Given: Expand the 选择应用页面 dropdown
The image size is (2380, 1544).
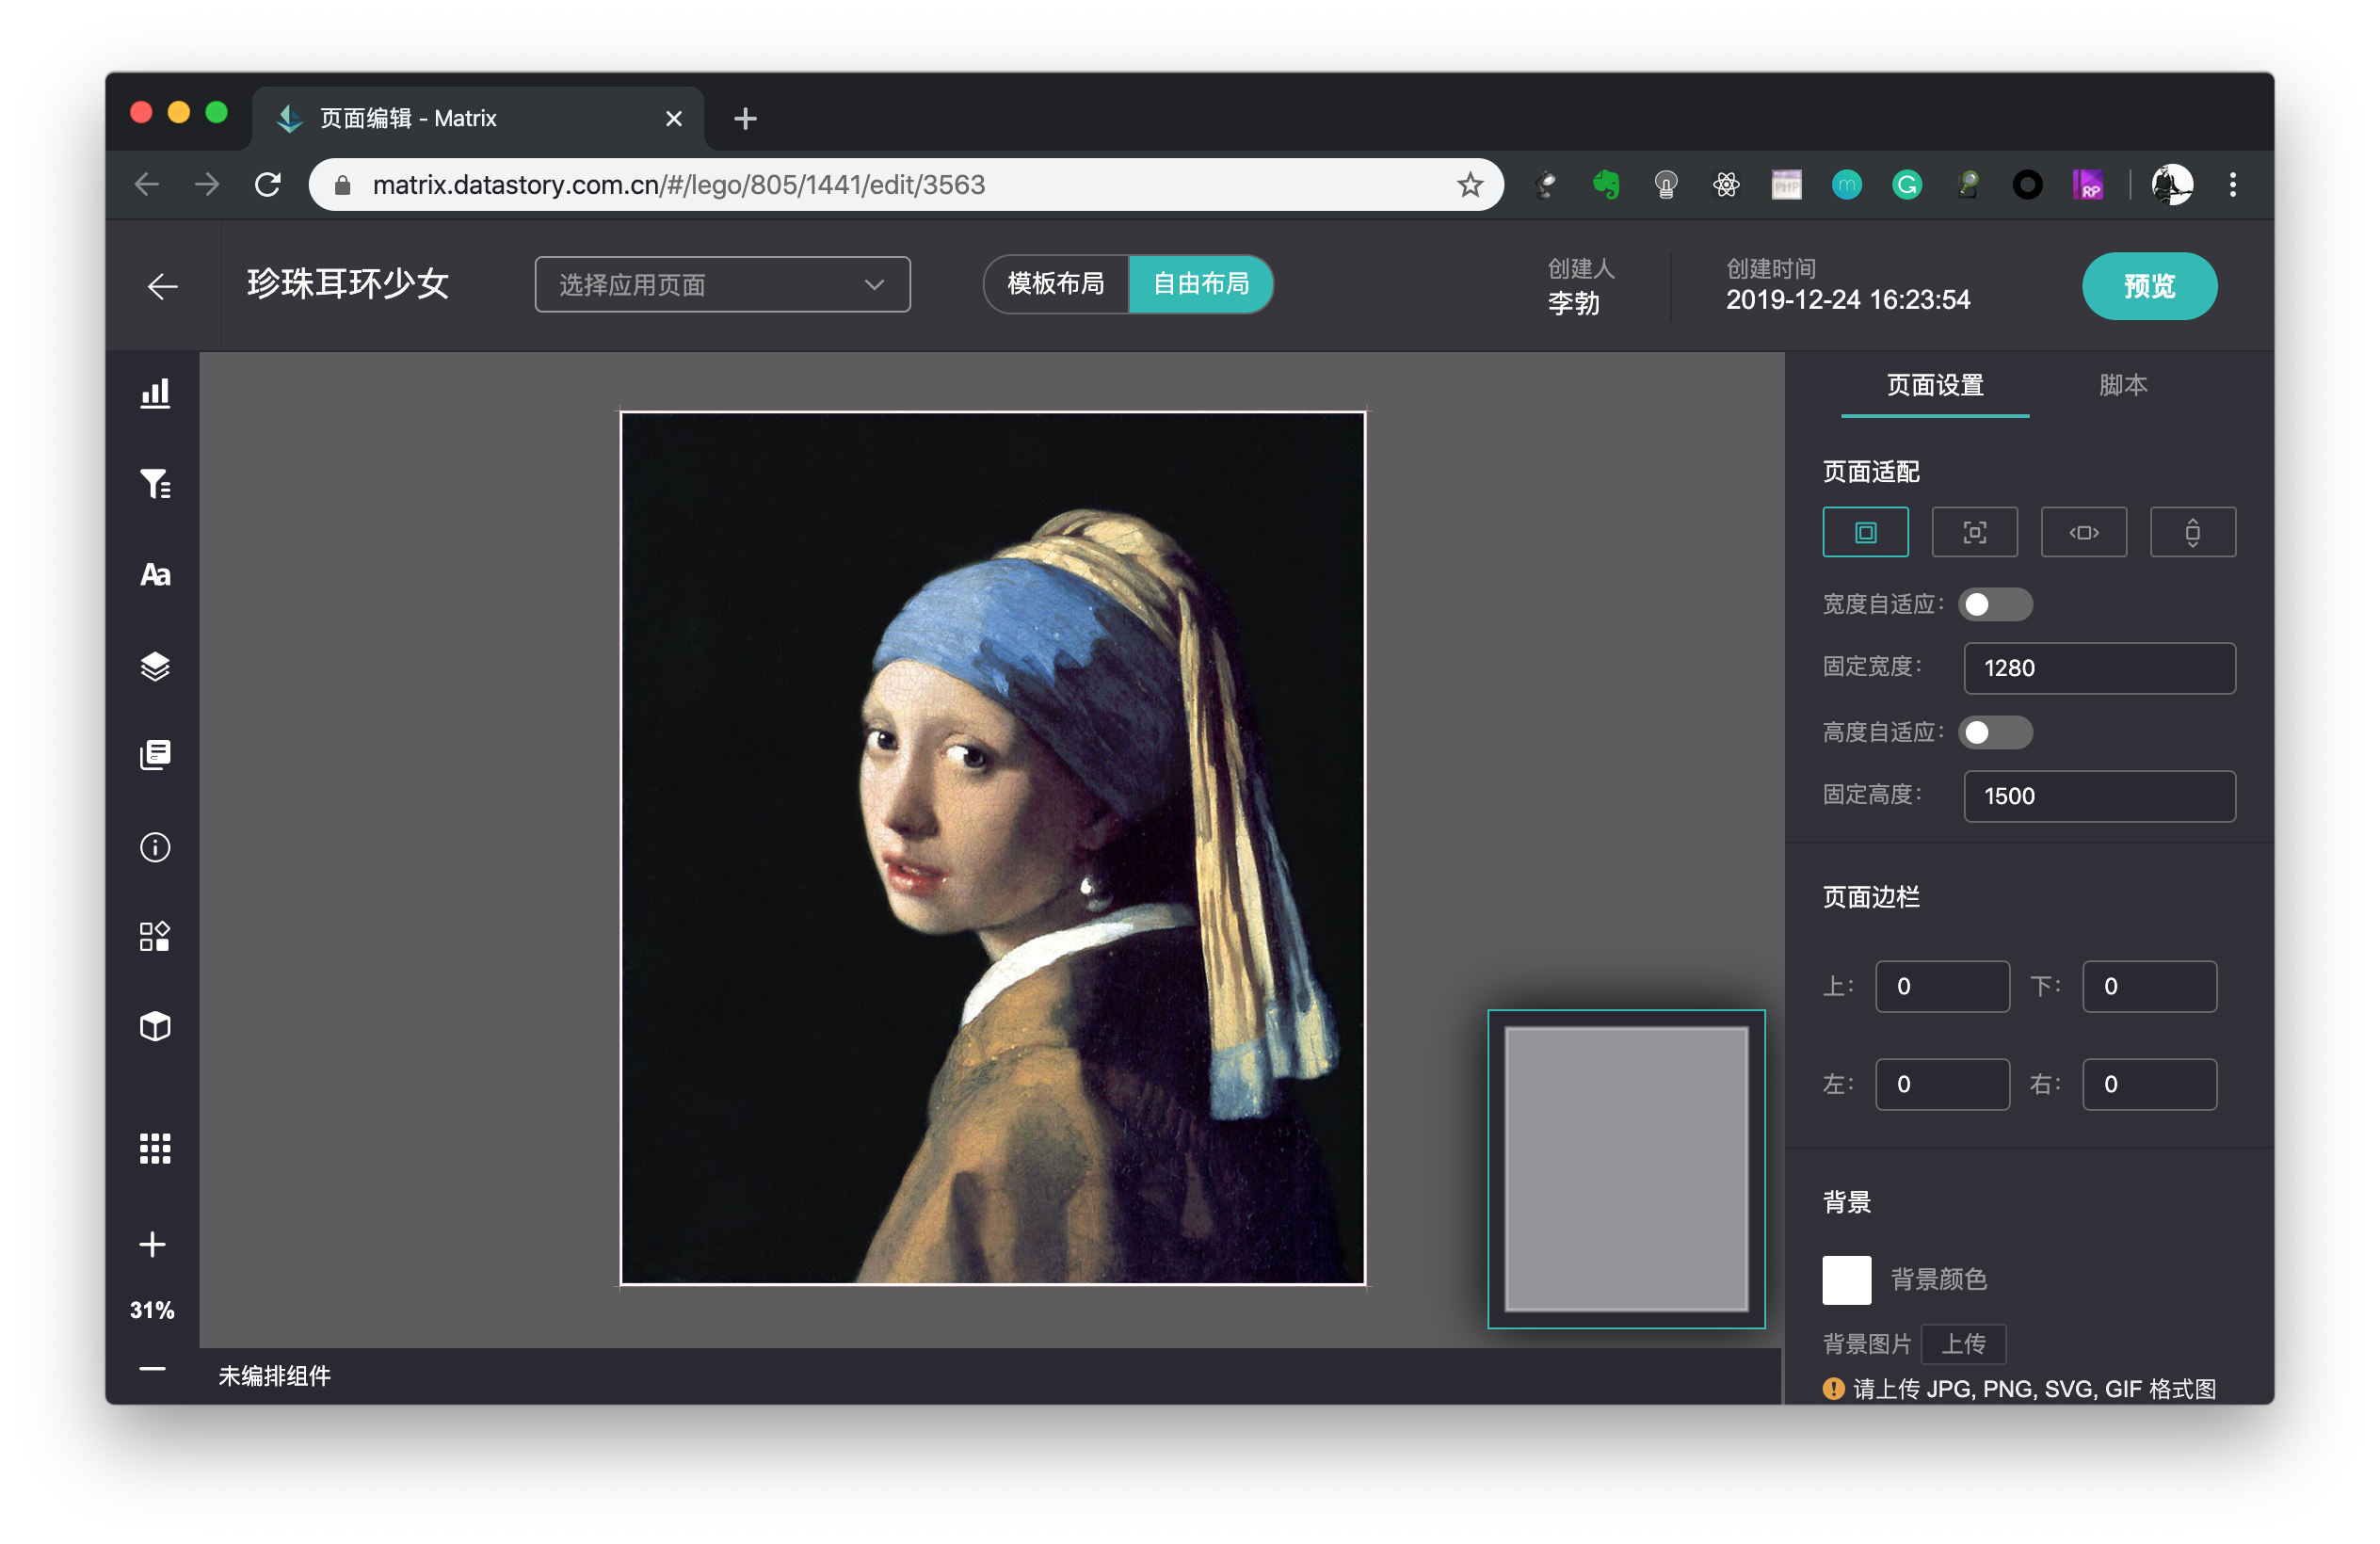Looking at the screenshot, I should point(722,285).
